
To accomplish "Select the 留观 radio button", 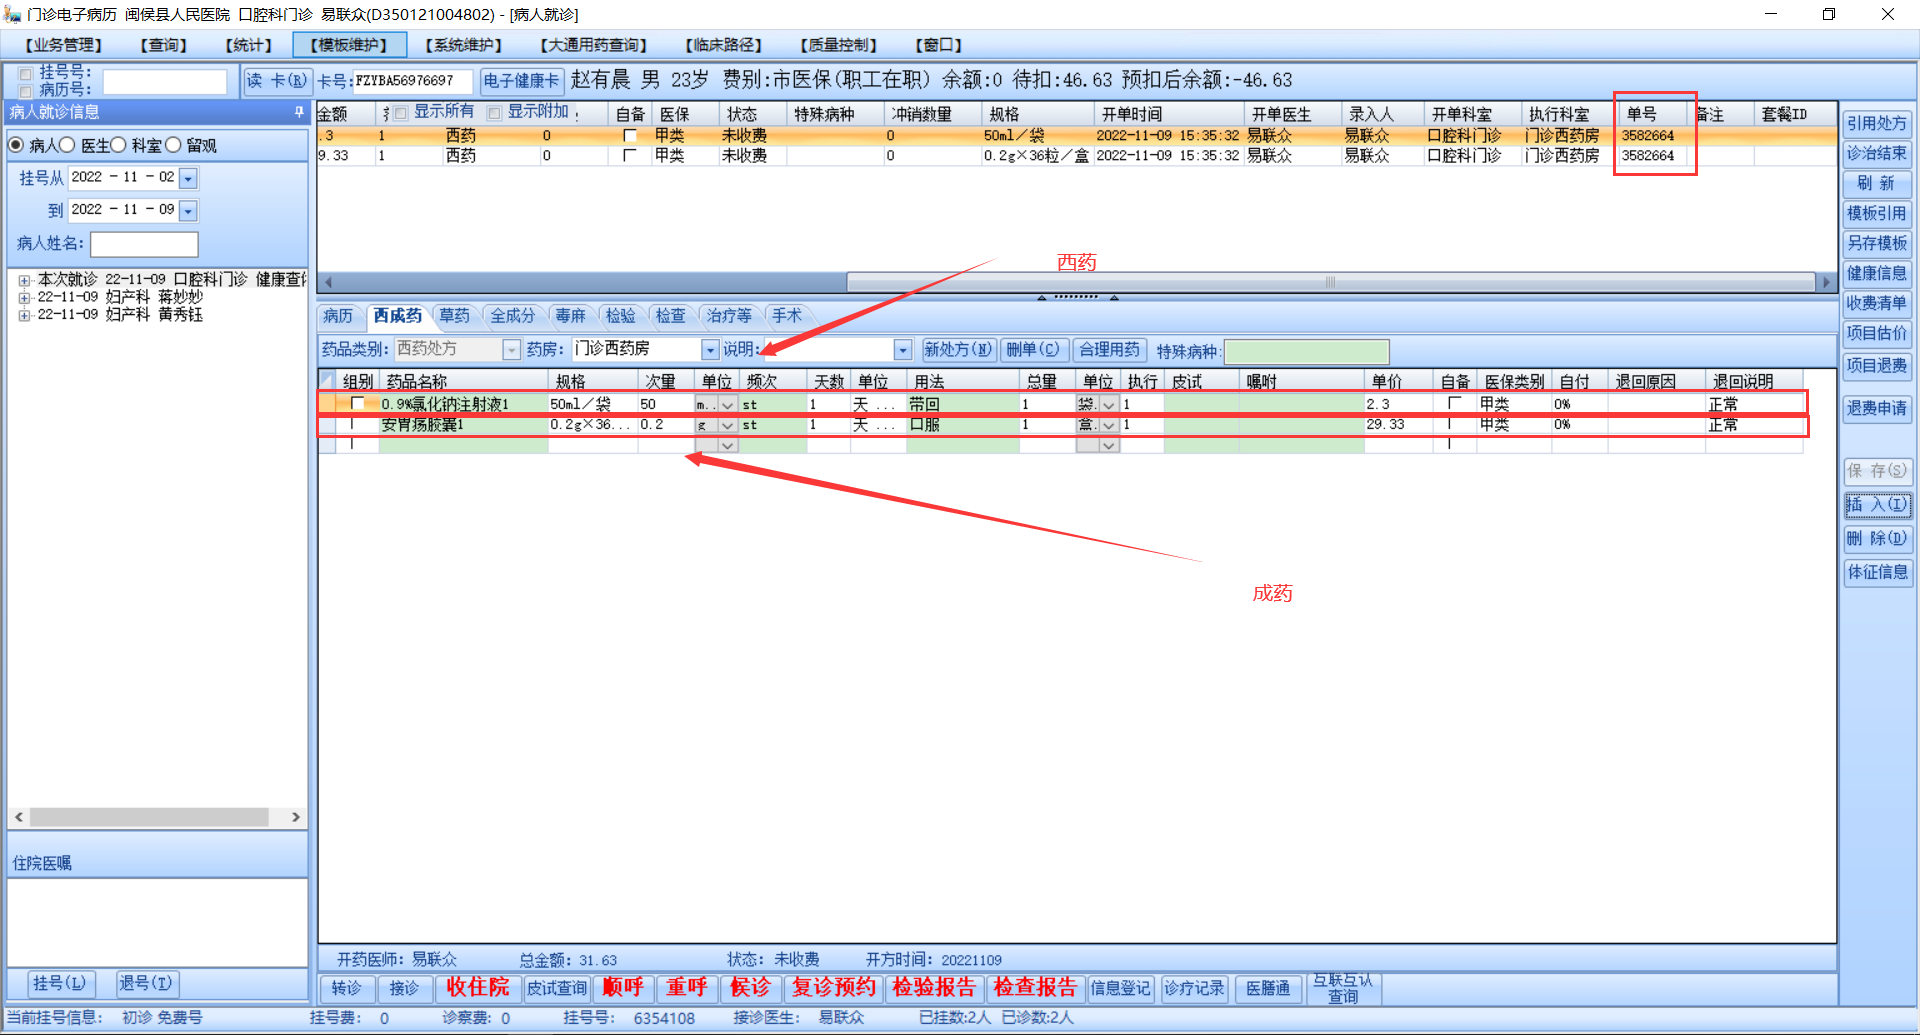I will (x=173, y=145).
